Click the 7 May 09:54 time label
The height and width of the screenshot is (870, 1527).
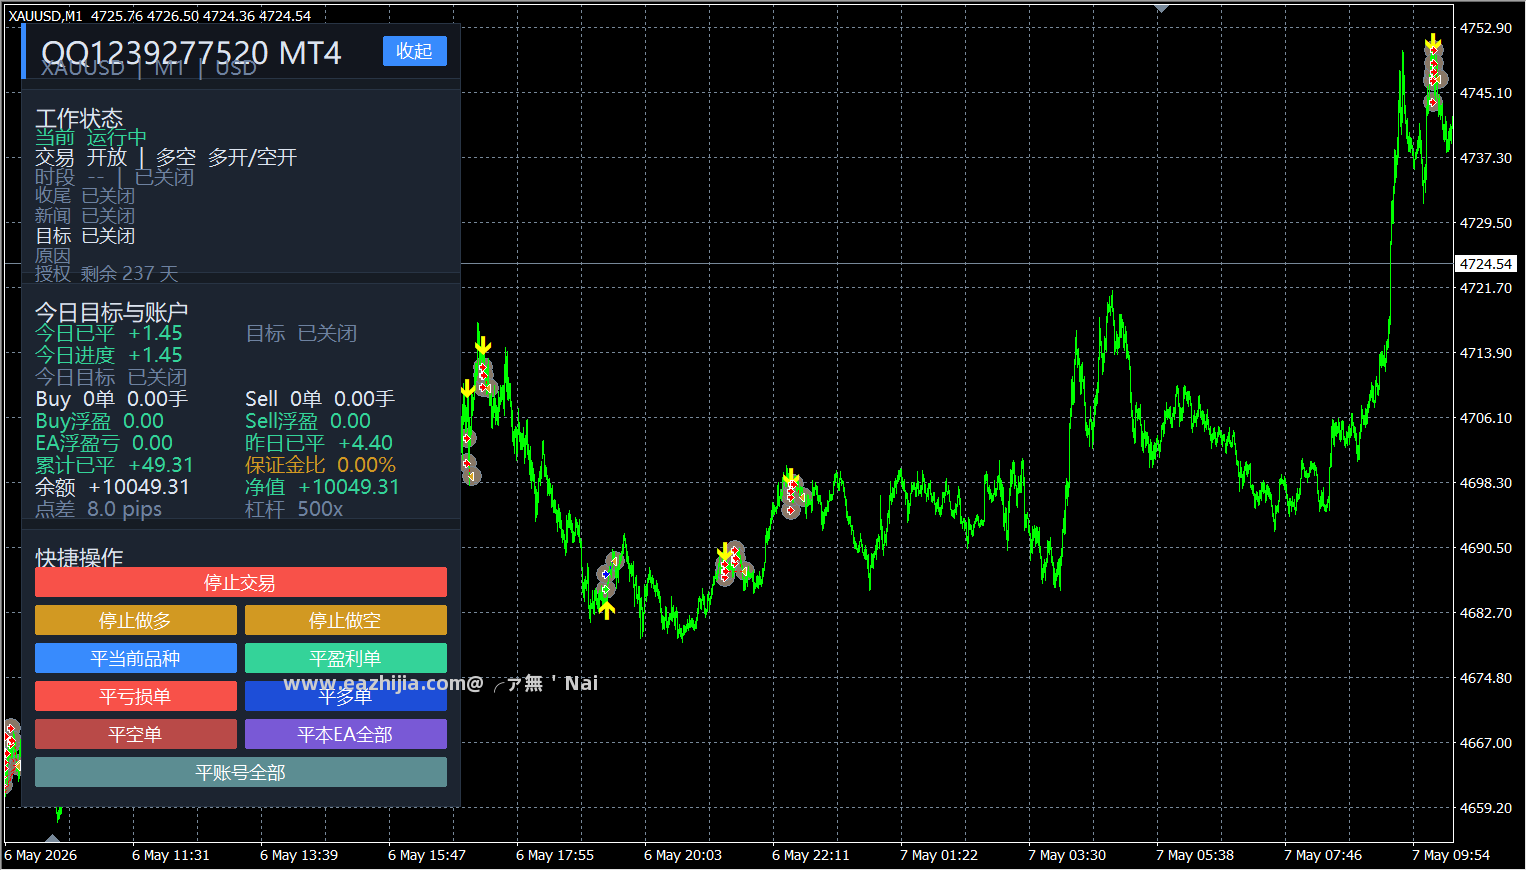pos(1451,855)
